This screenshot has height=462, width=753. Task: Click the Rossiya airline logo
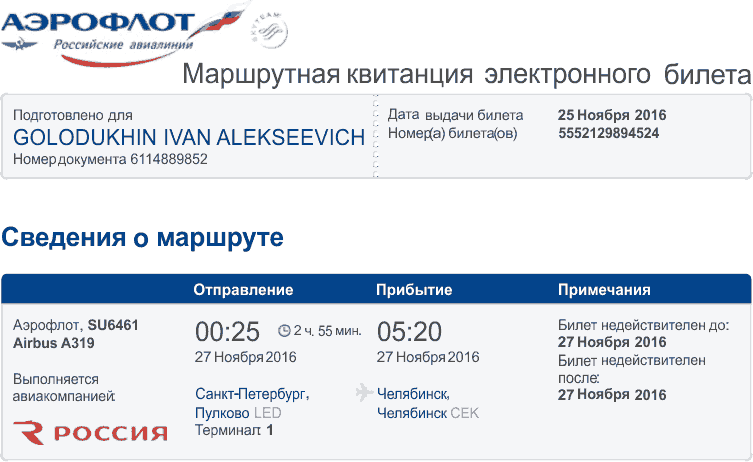click(91, 432)
